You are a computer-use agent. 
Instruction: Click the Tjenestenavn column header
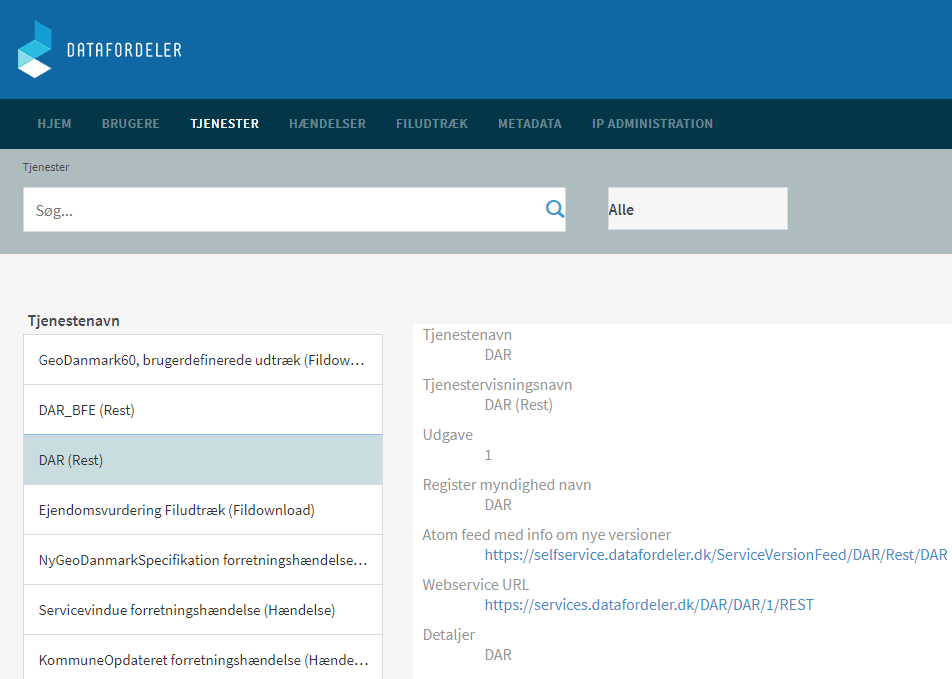pos(73,321)
